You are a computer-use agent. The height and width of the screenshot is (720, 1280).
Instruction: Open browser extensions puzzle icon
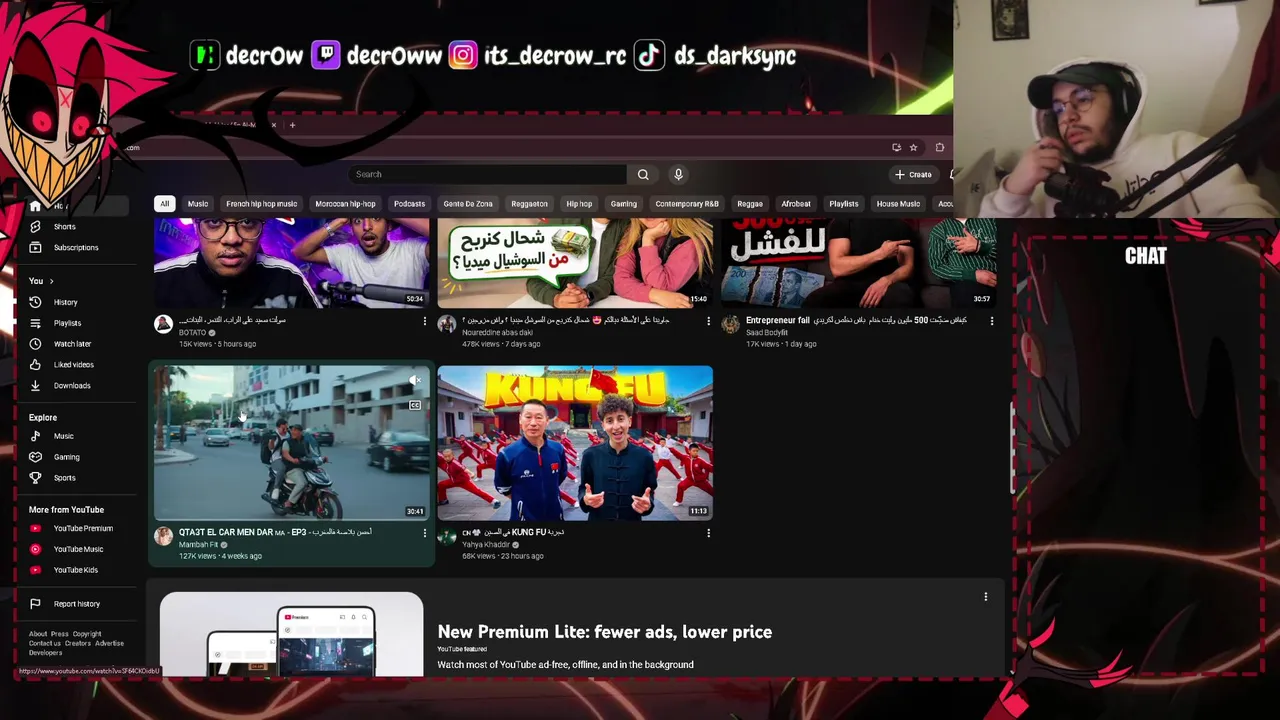pyautogui.click(x=939, y=147)
